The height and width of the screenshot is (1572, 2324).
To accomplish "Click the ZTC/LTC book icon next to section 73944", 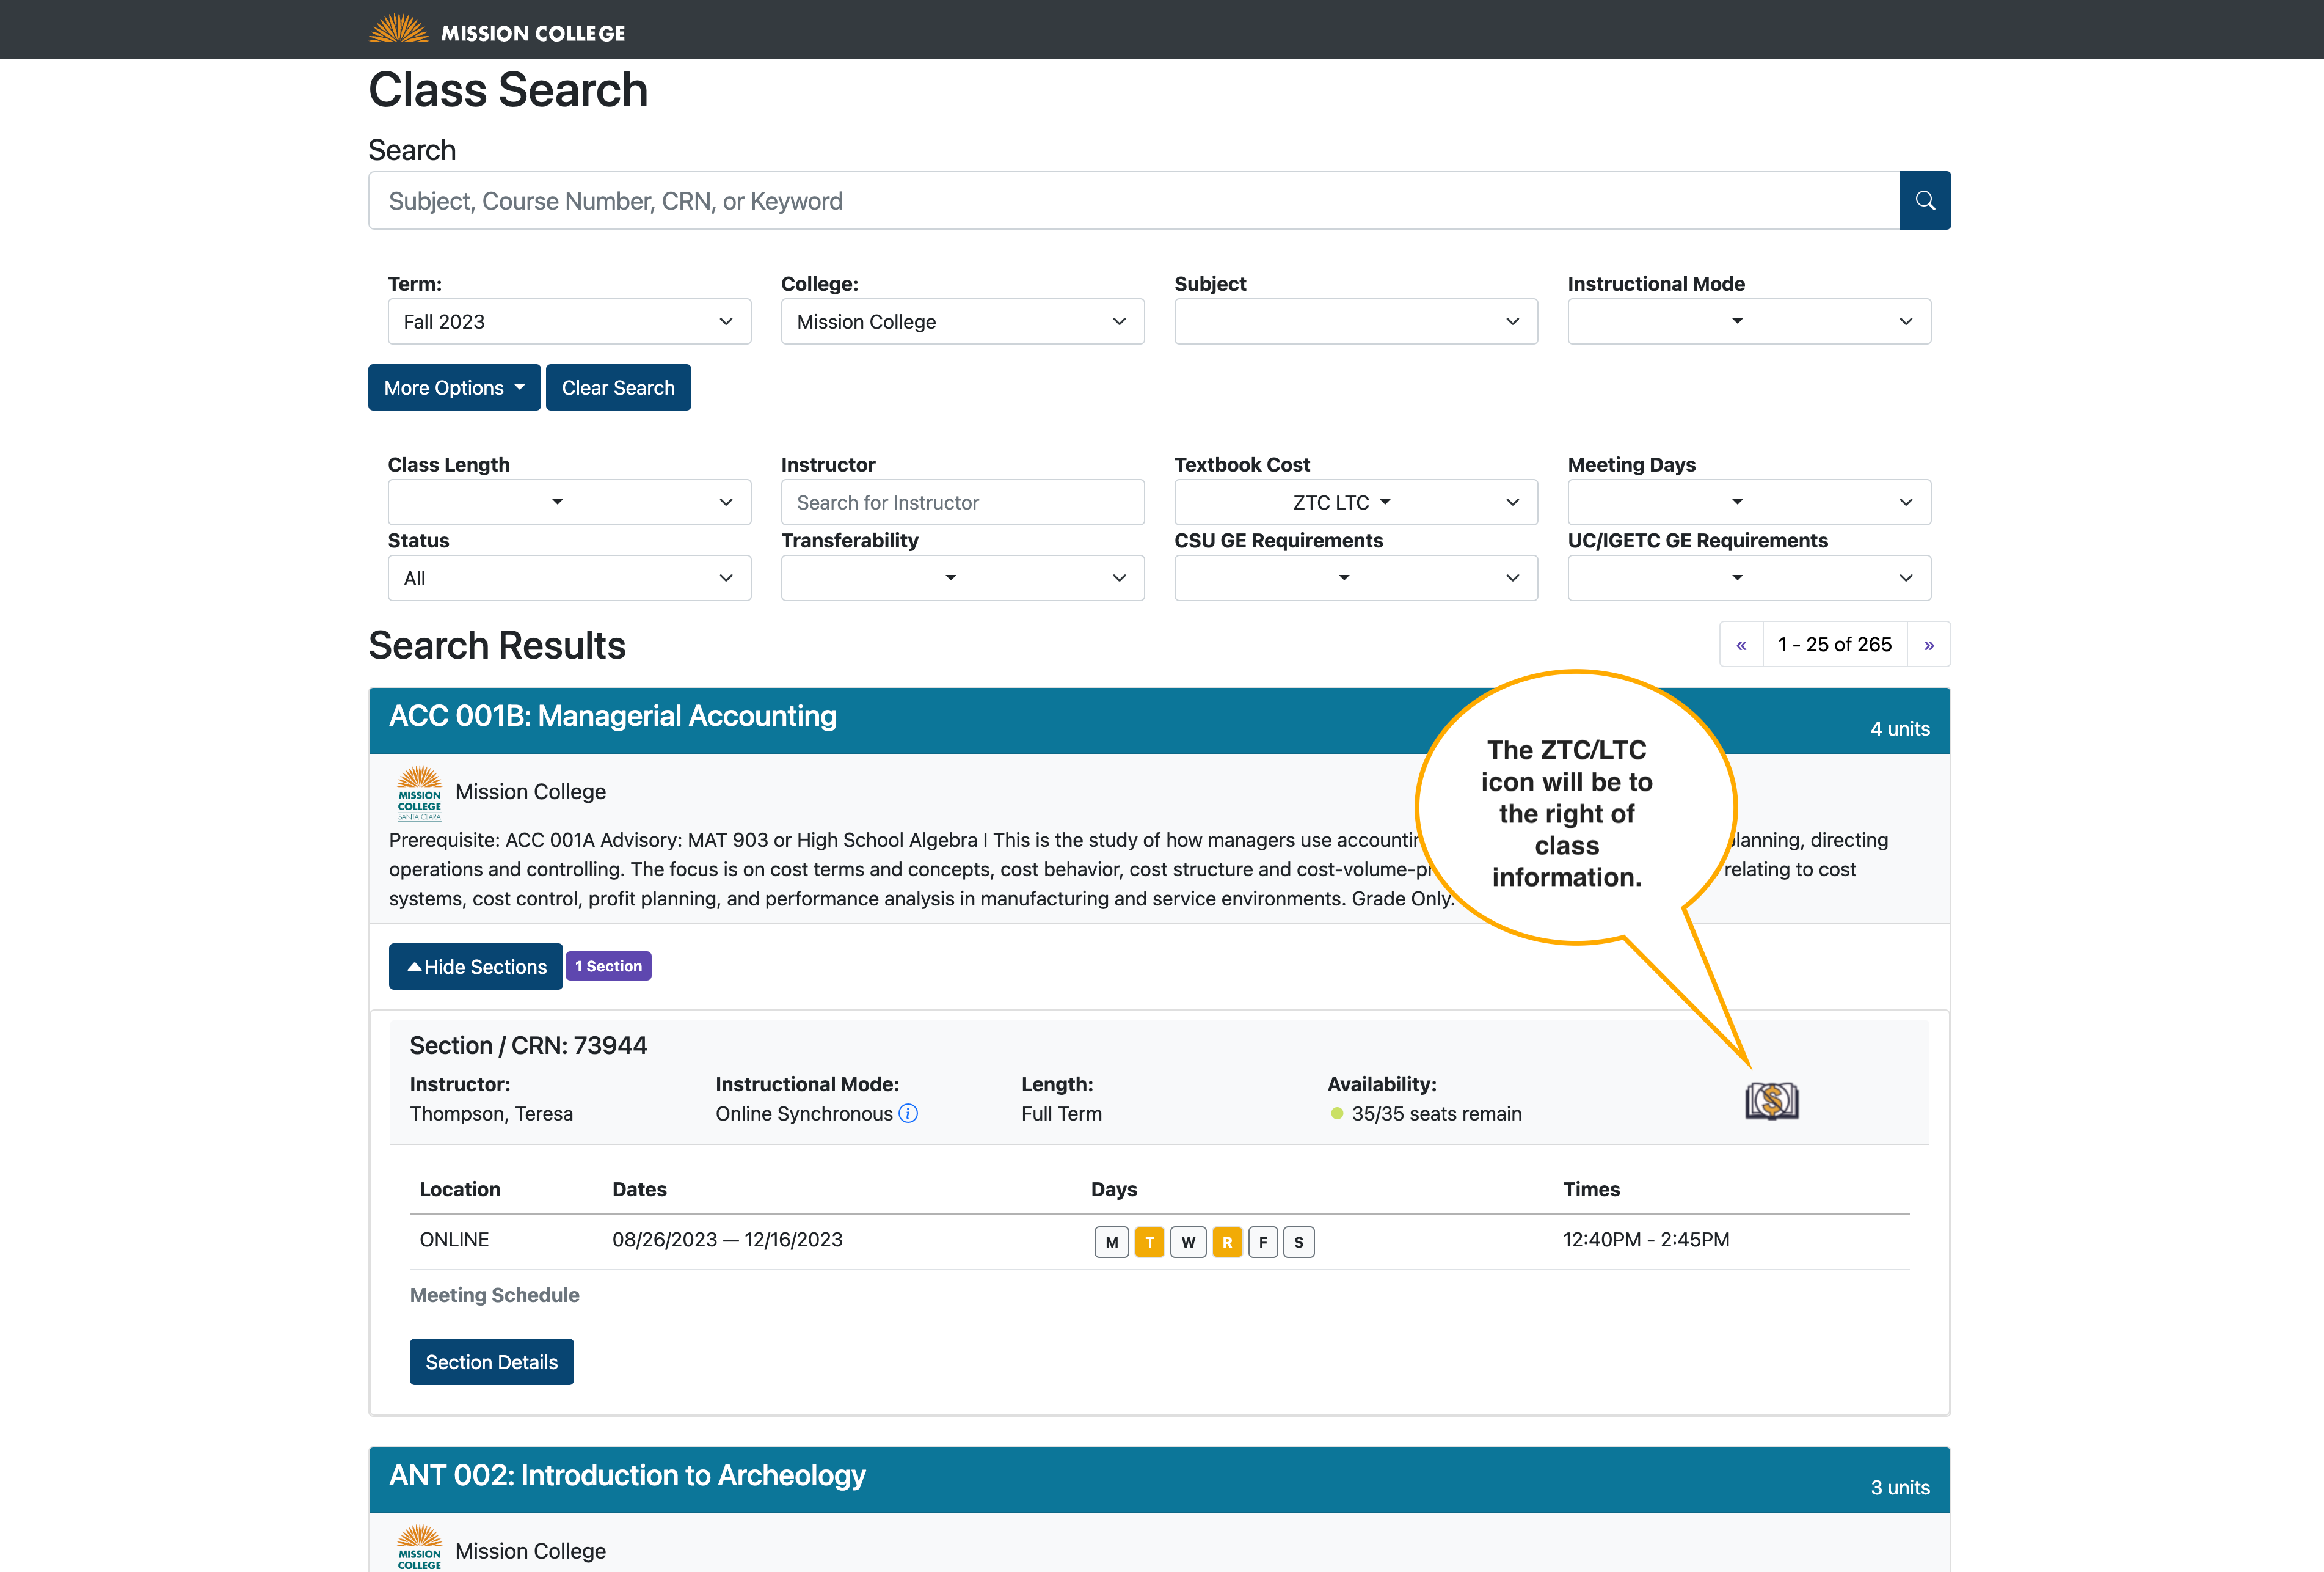I will [x=1771, y=1100].
